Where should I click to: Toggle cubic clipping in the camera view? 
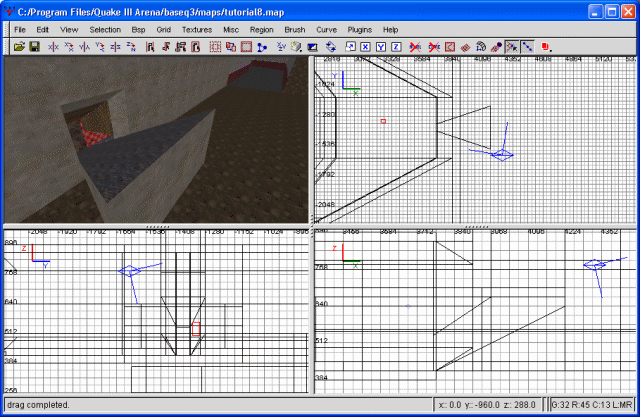pos(312,47)
